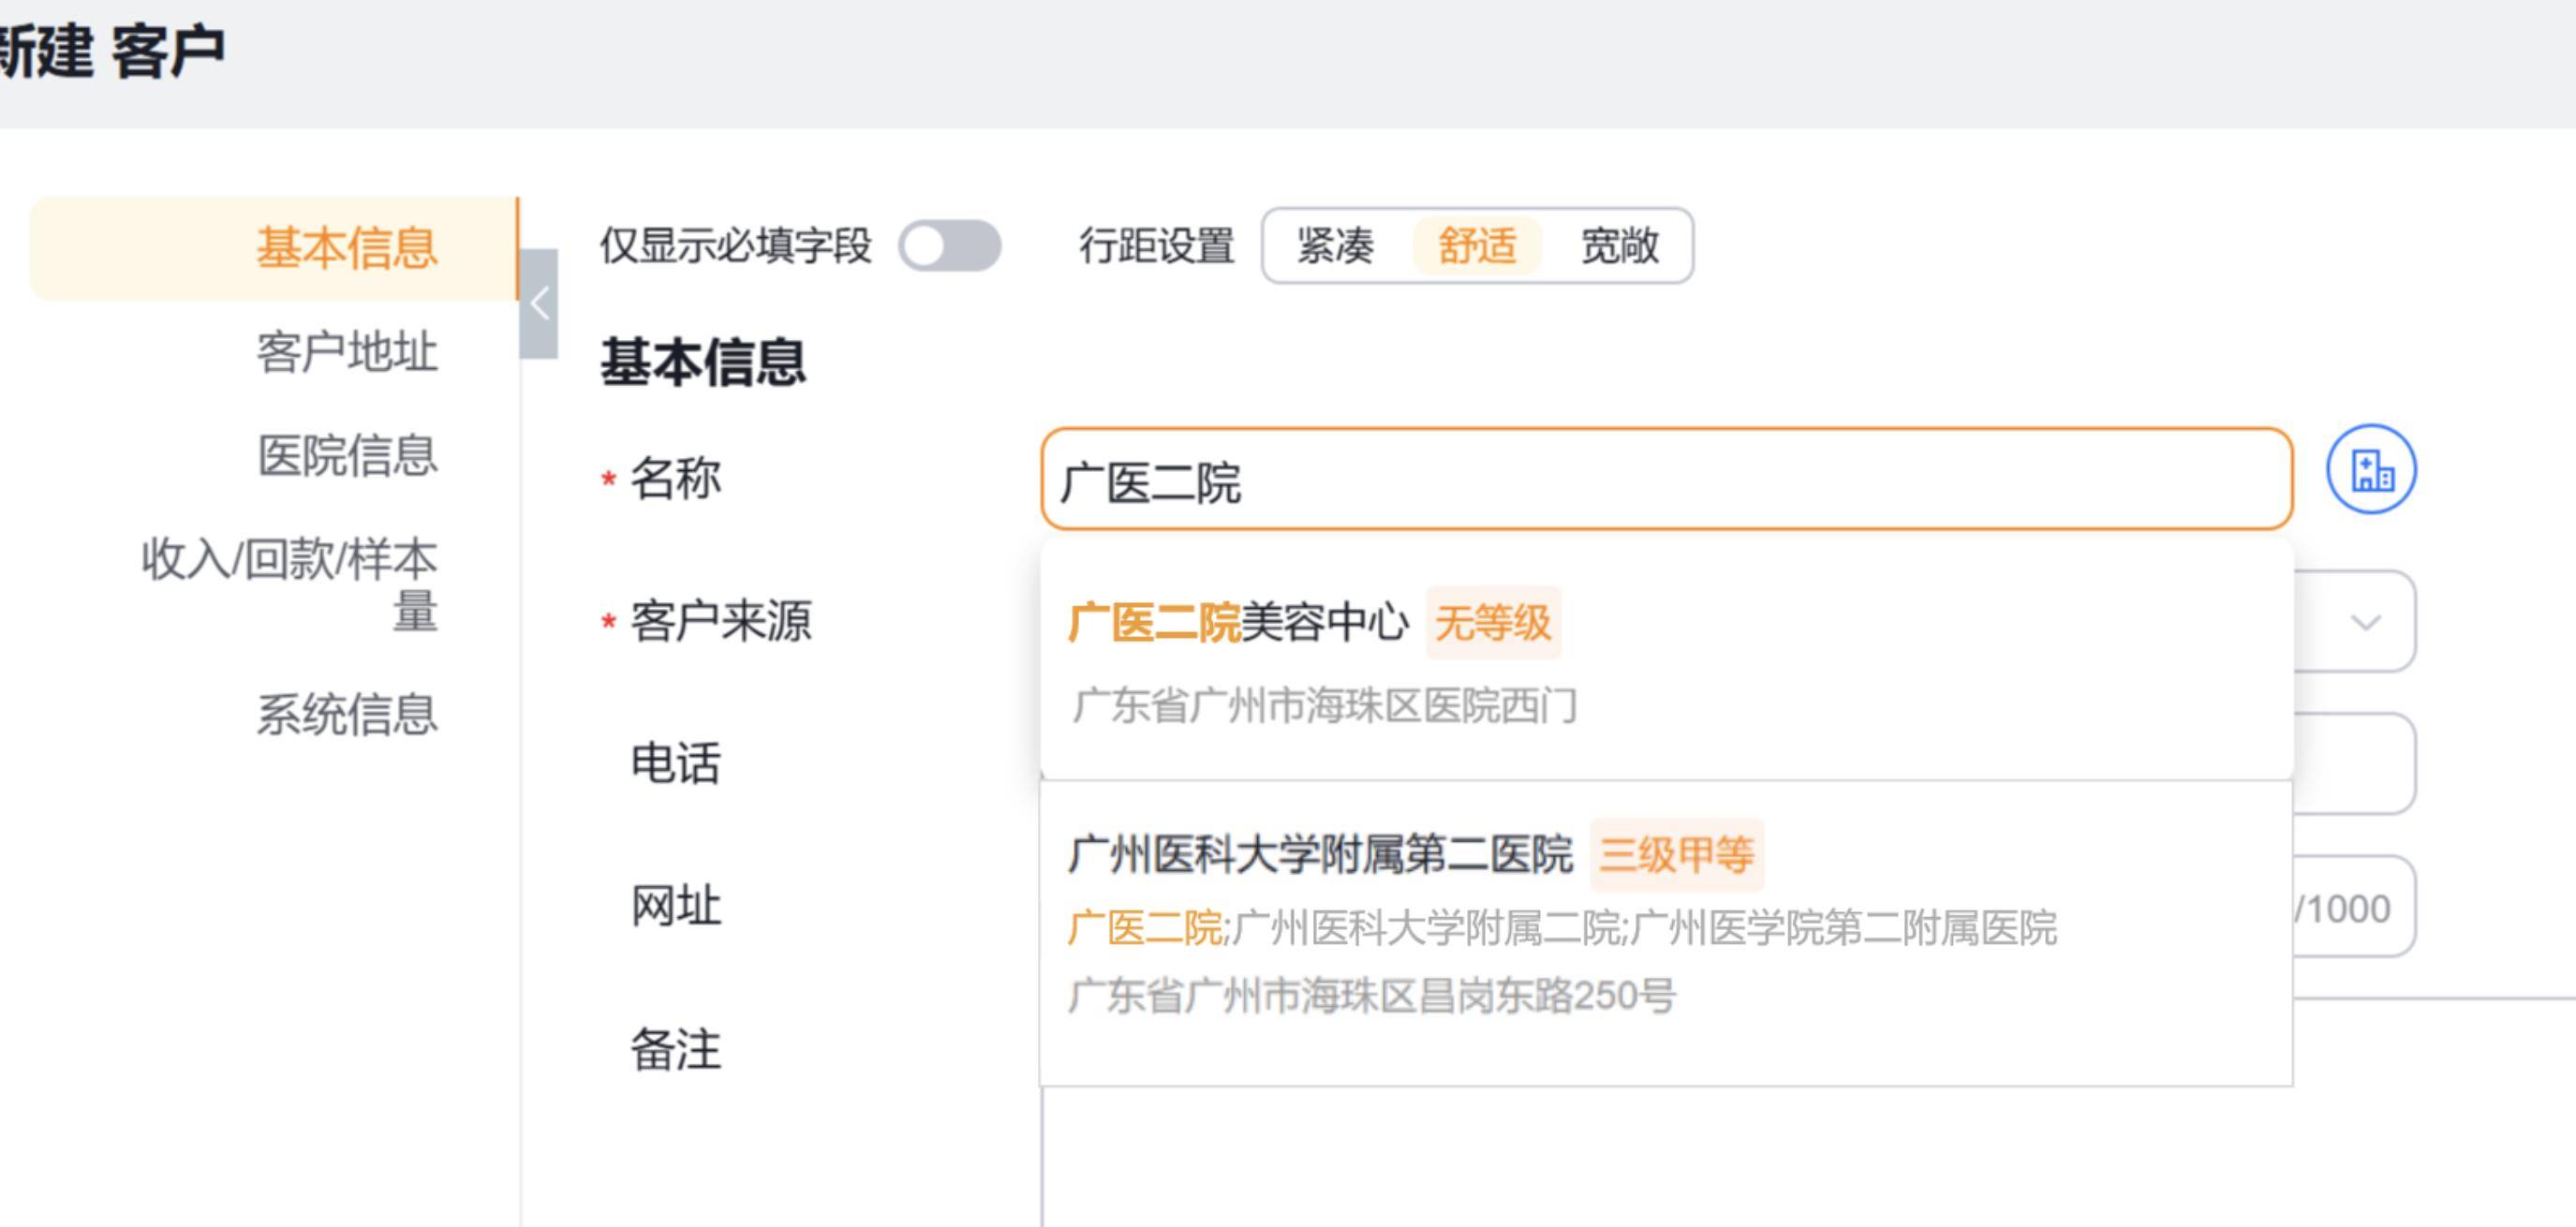Expand the 客户来源 dropdown arrow

(2365, 622)
